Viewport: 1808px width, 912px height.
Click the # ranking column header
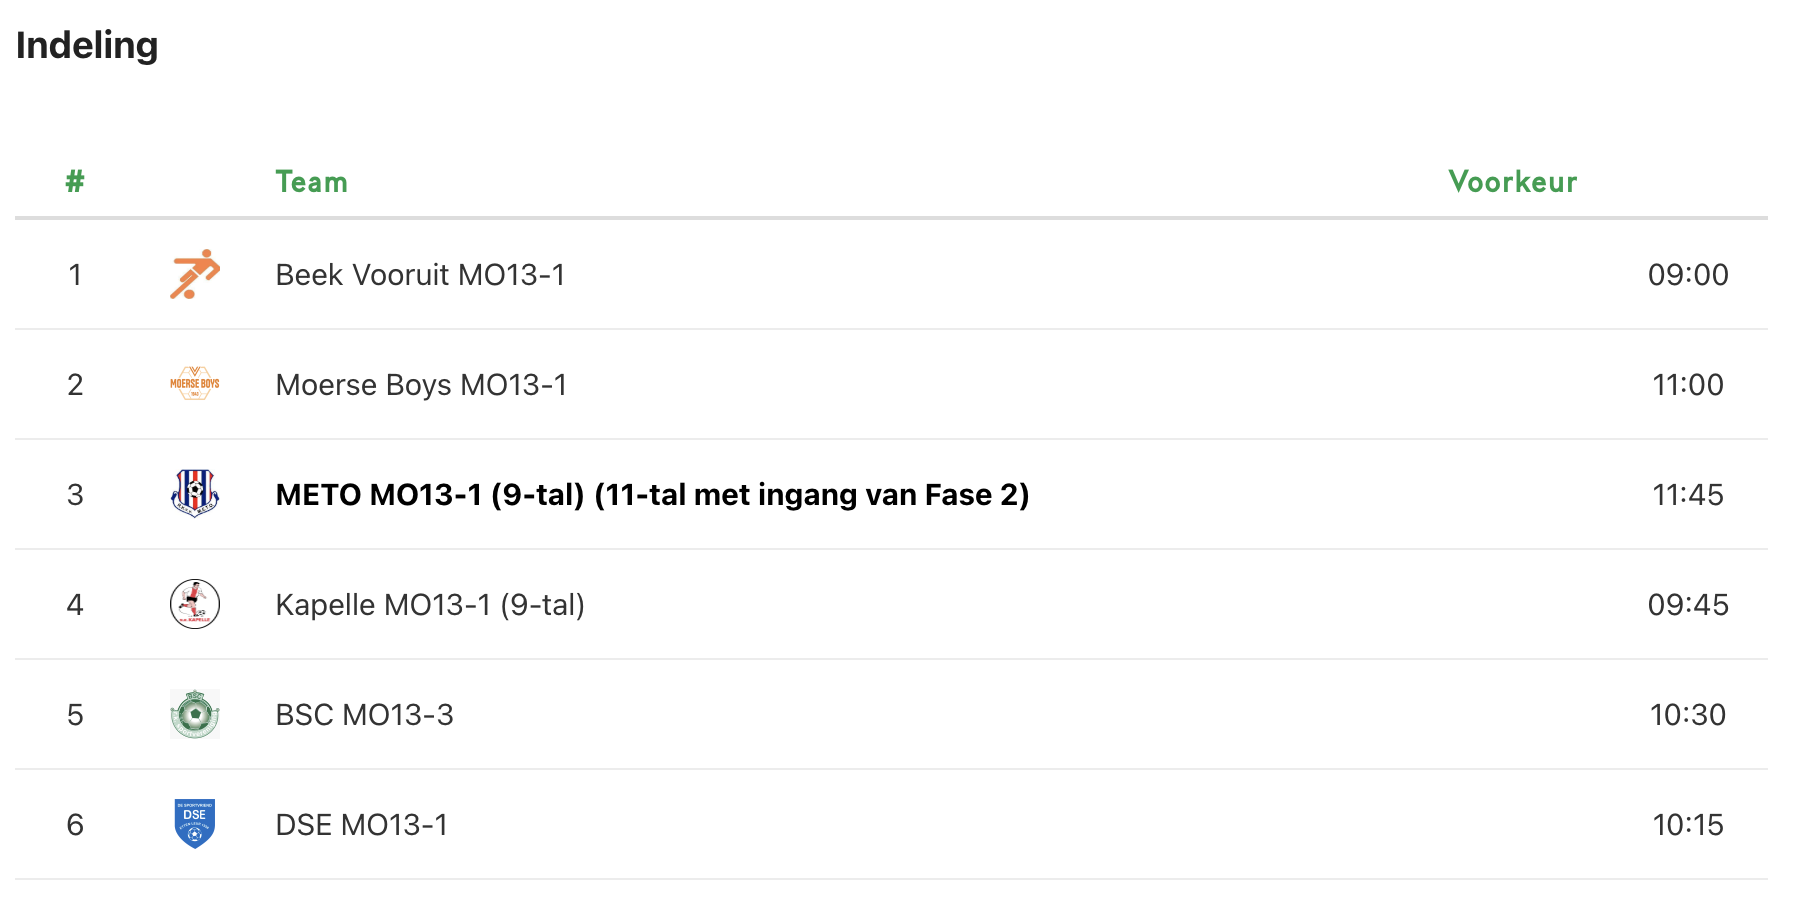(x=75, y=182)
